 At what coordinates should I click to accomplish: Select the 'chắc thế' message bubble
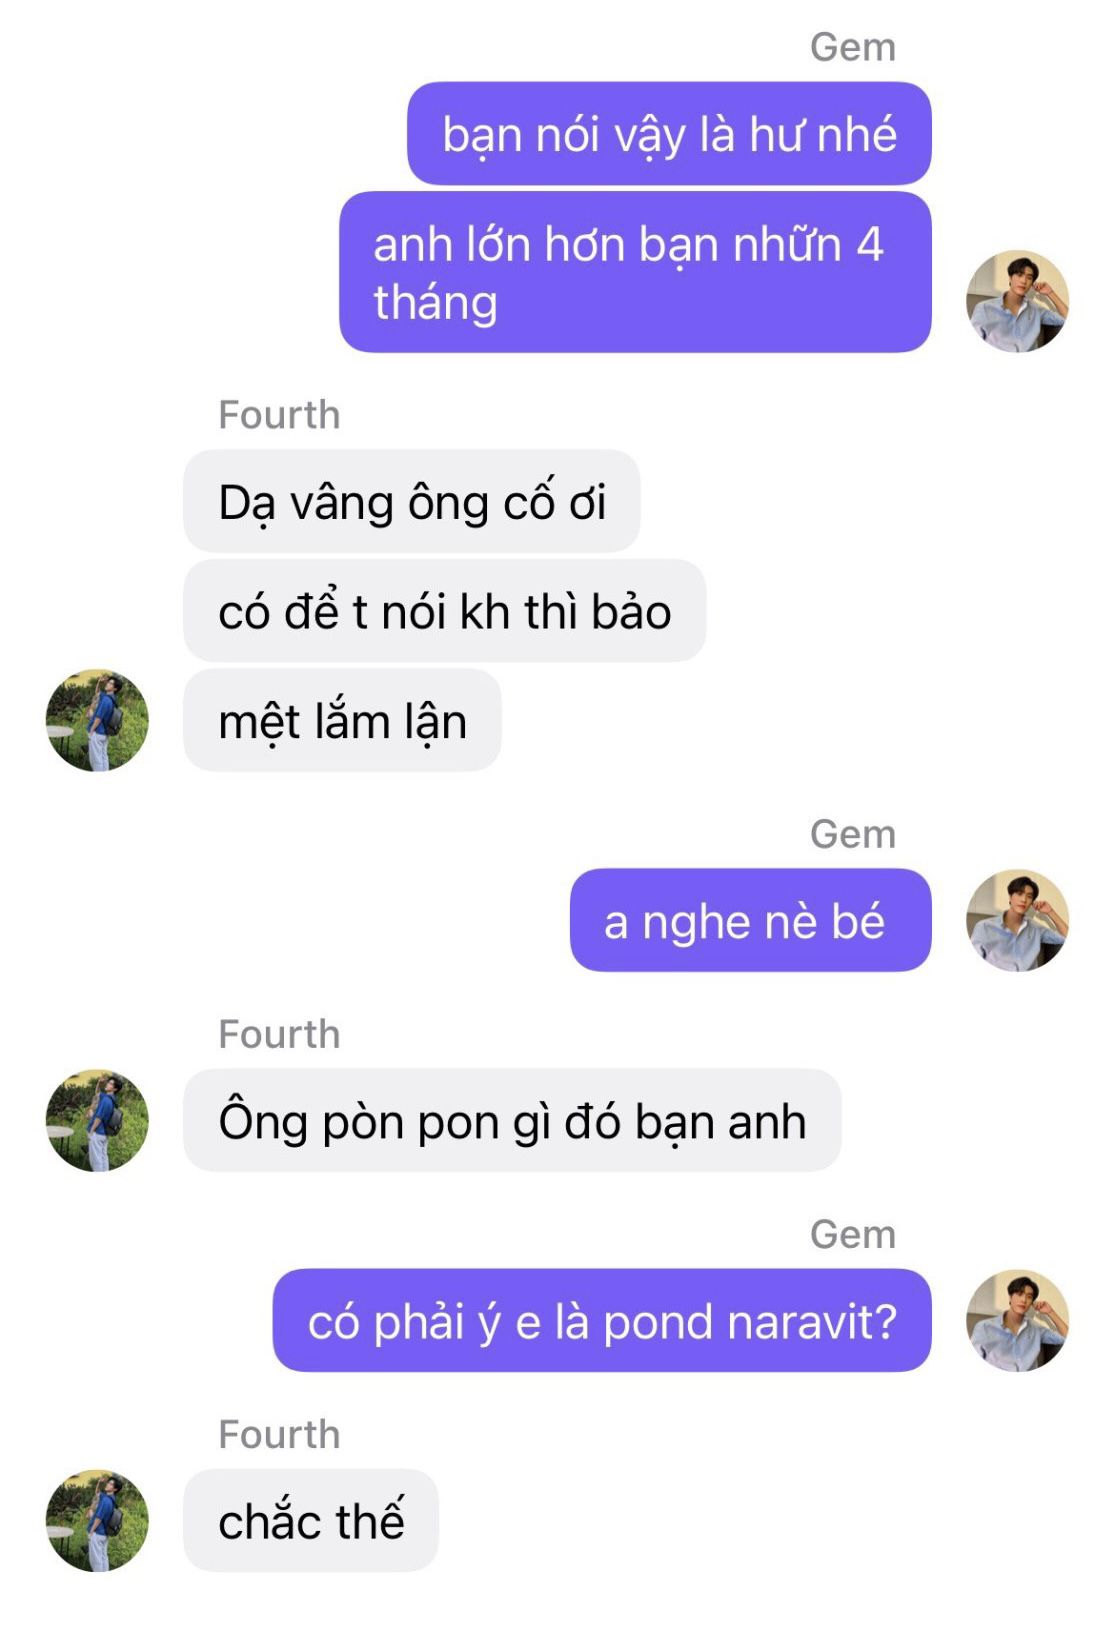[311, 1520]
